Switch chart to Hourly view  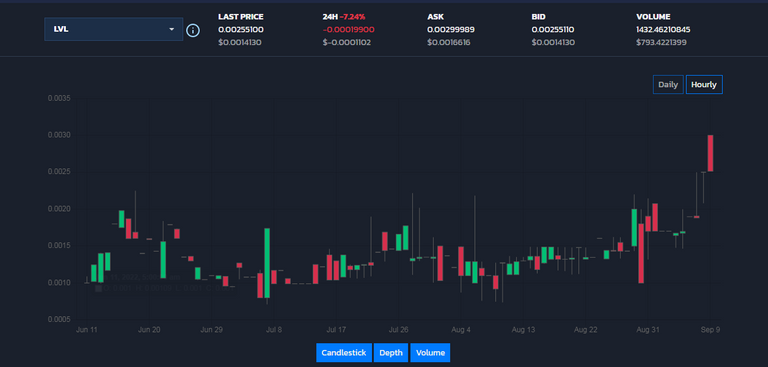pyautogui.click(x=704, y=84)
